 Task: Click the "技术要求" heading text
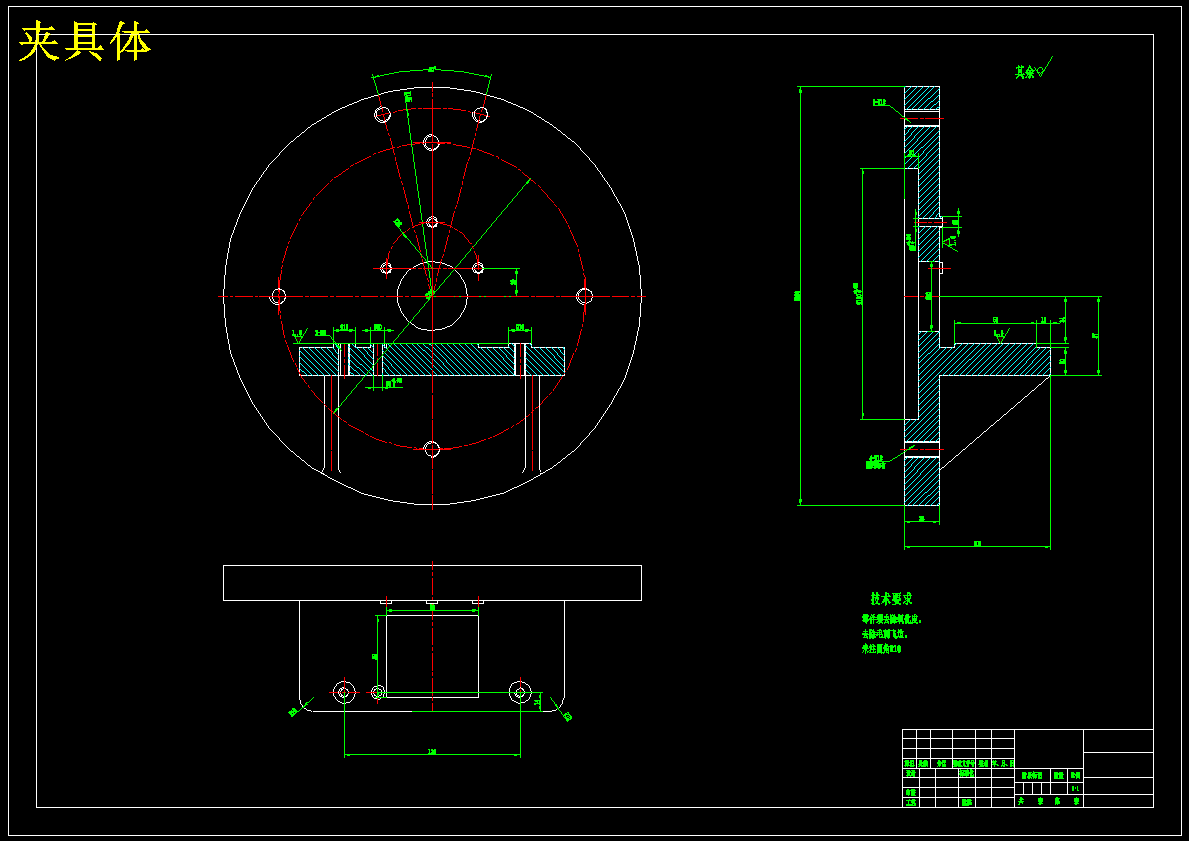(891, 599)
